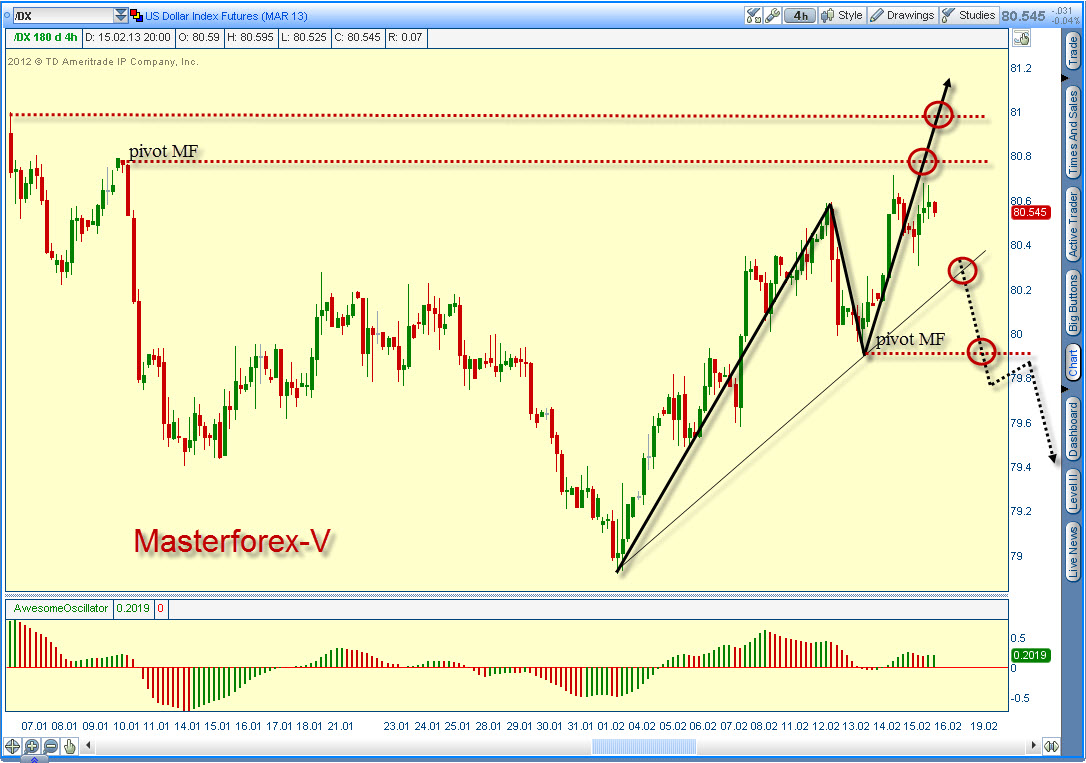Click the H: 80.595 high value

point(250,37)
